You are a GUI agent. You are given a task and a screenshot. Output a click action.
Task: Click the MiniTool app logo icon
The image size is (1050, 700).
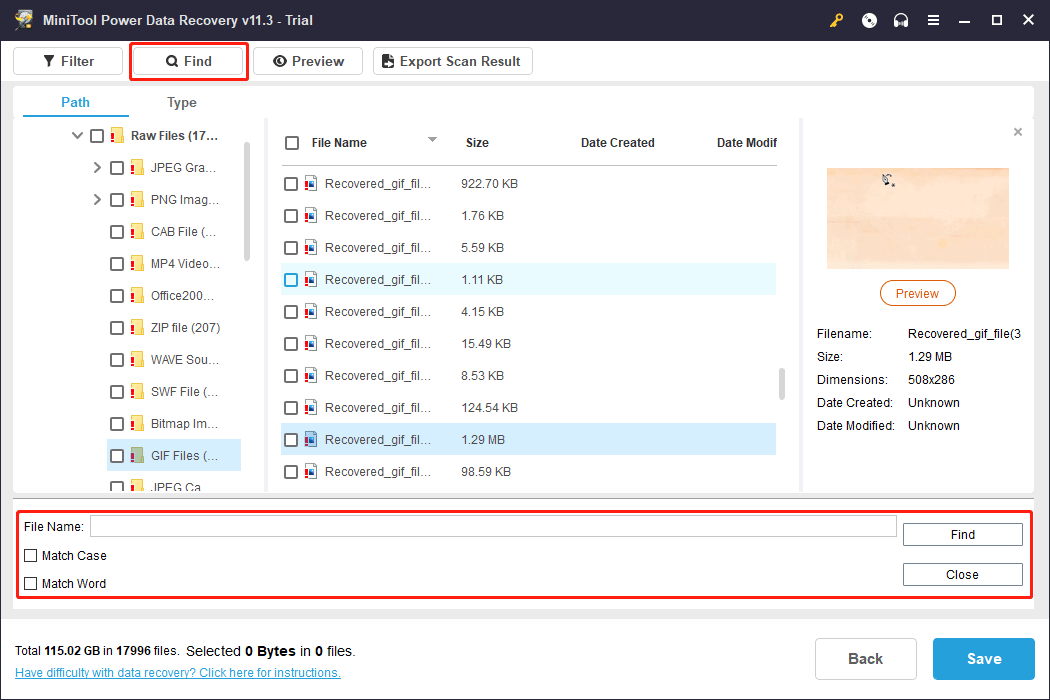tap(23, 19)
